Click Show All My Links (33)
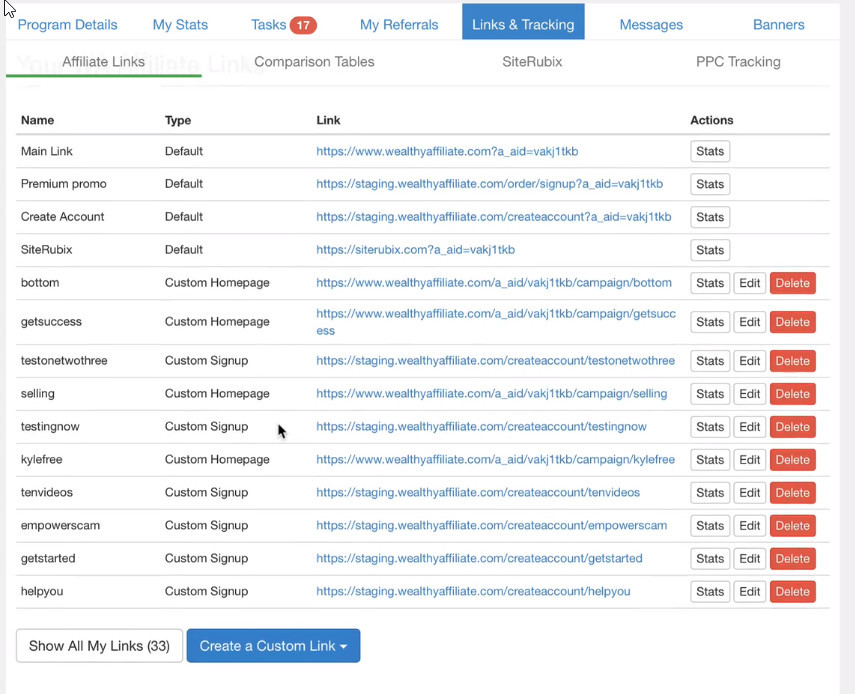The height and width of the screenshot is (694, 855). tap(99, 645)
